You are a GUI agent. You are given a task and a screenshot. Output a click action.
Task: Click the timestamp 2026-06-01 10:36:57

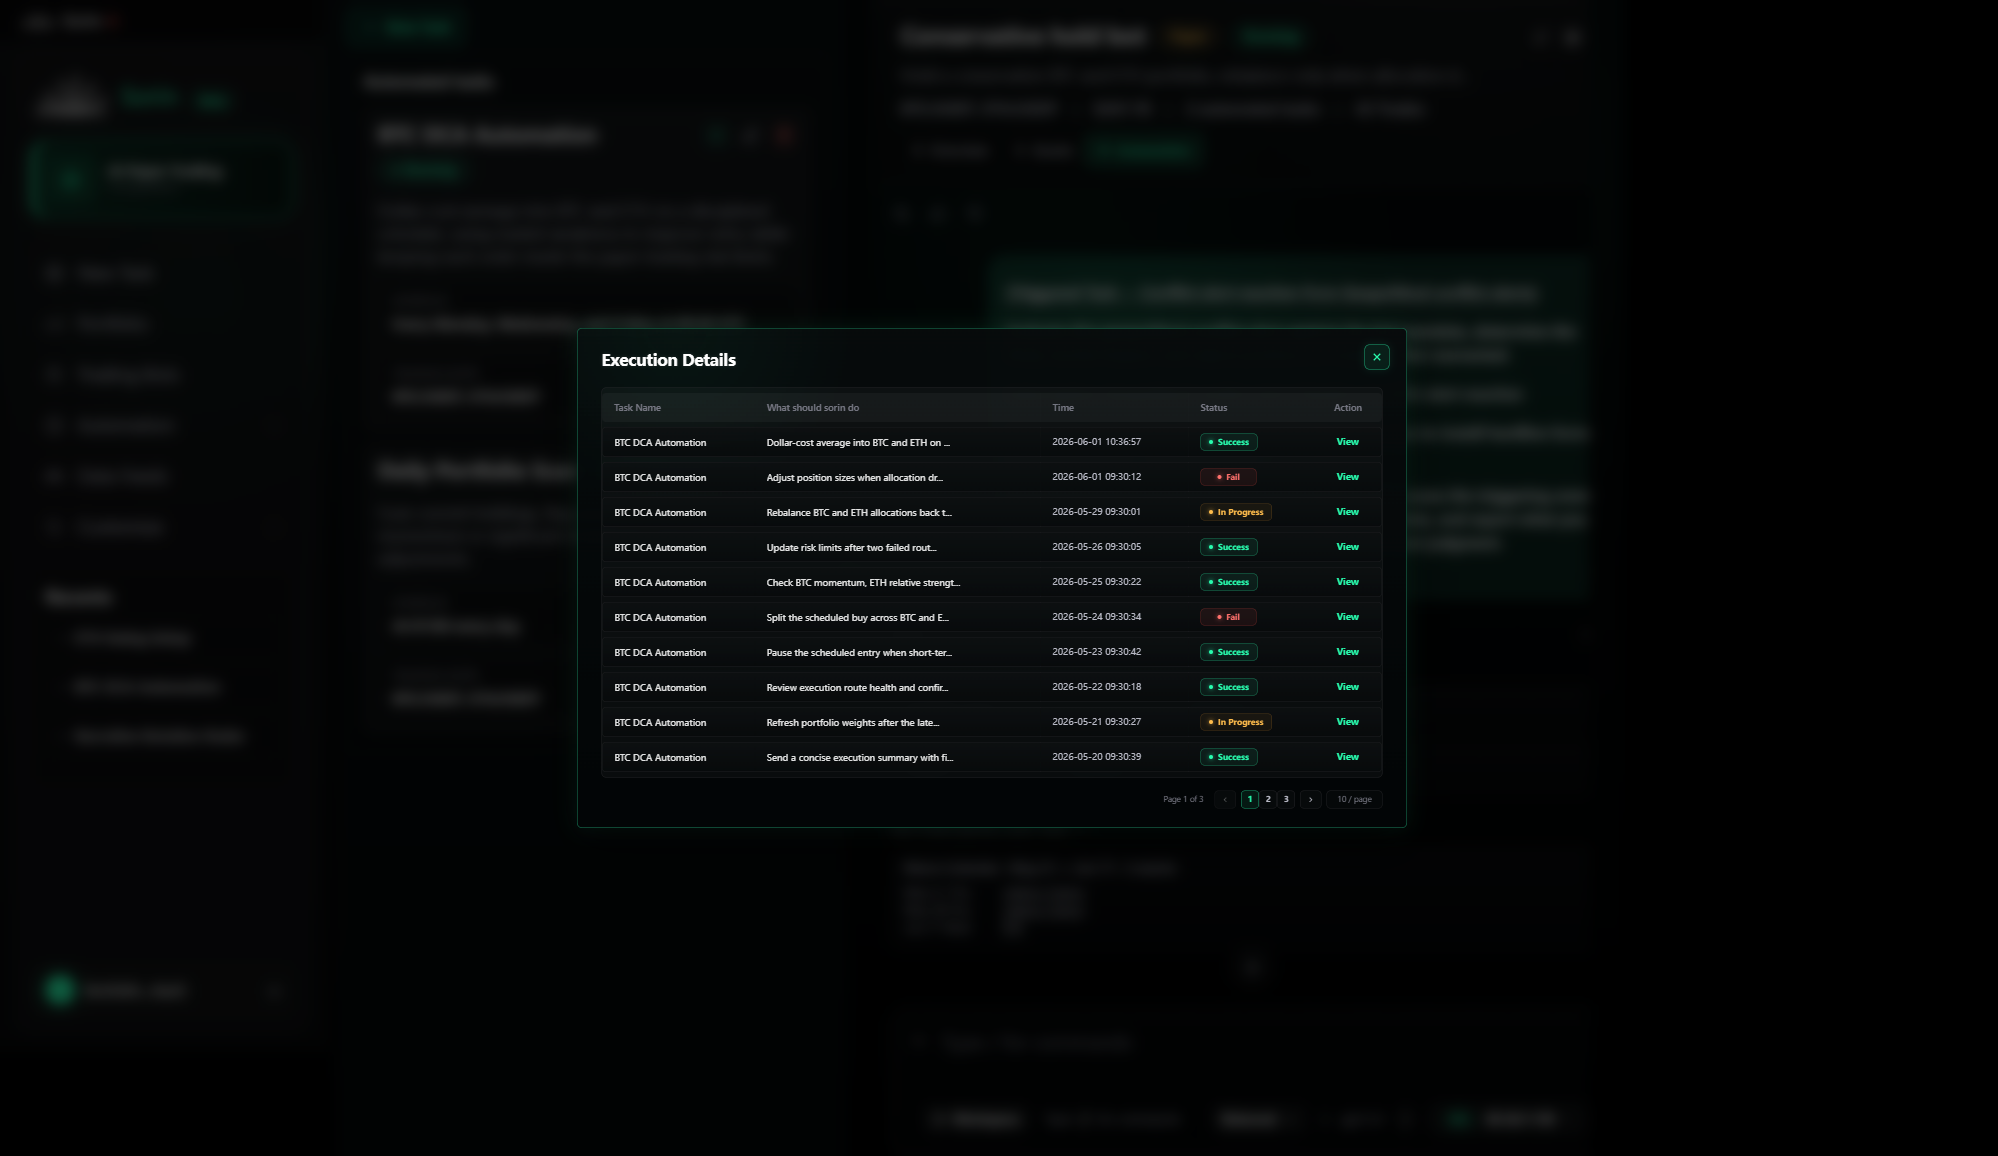pos(1096,442)
